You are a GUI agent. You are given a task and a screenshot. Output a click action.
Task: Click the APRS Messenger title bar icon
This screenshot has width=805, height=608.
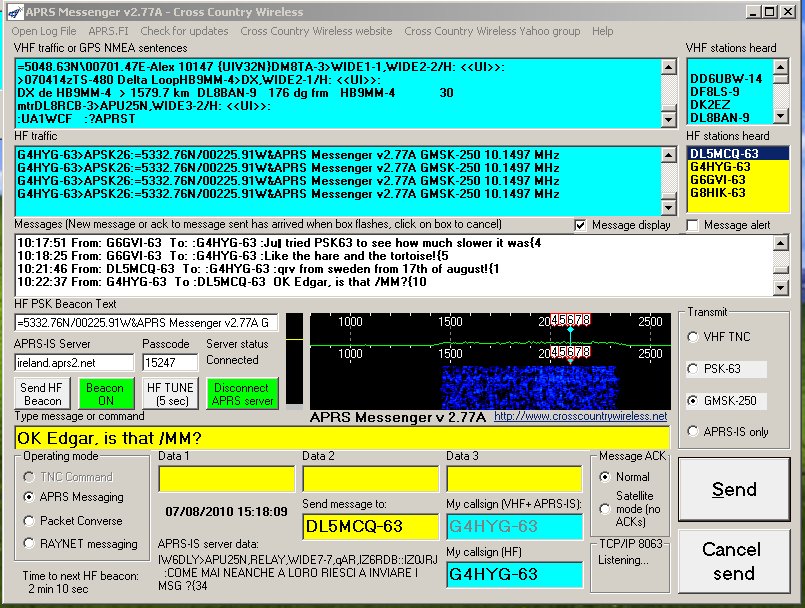15,11
